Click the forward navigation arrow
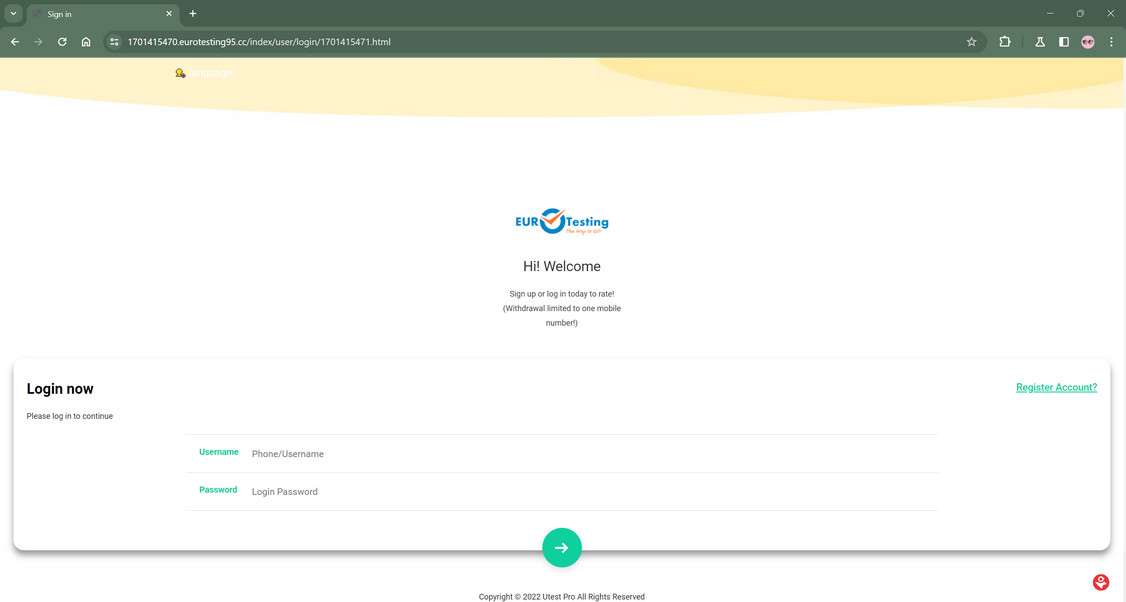Image resolution: width=1126 pixels, height=602 pixels. point(38,42)
